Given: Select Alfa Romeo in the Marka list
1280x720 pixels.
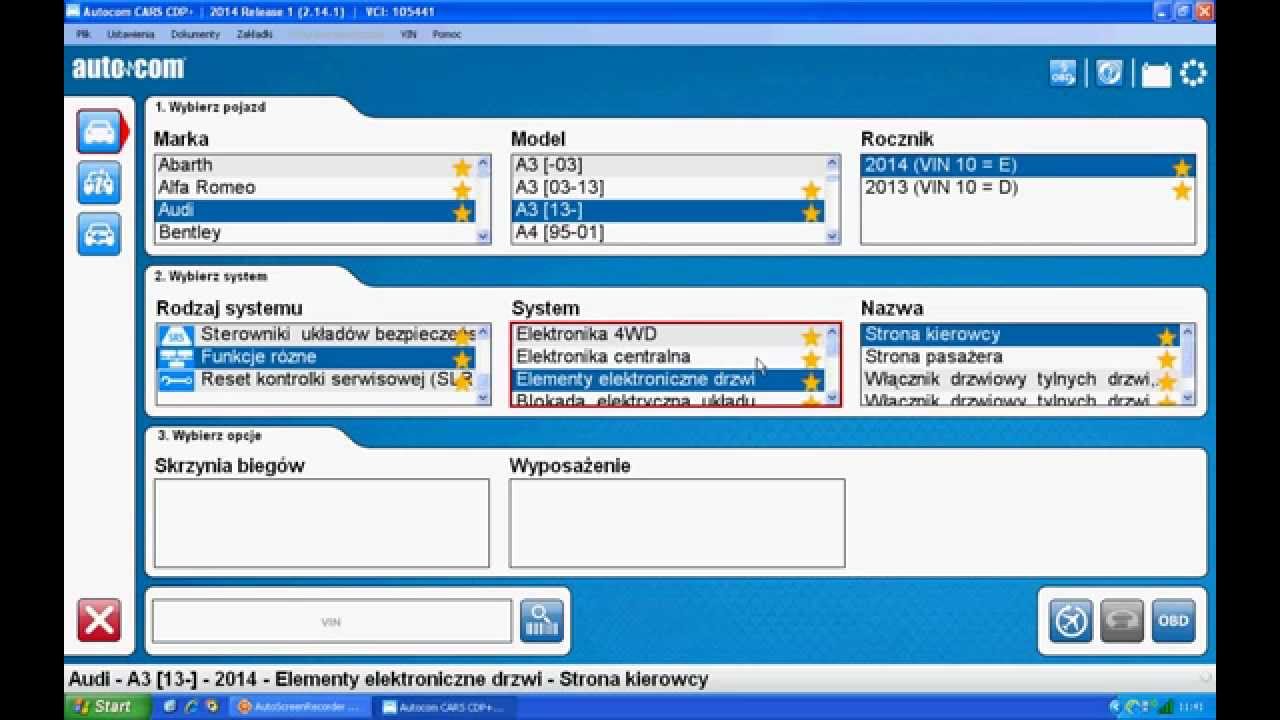Looking at the screenshot, I should point(315,188).
